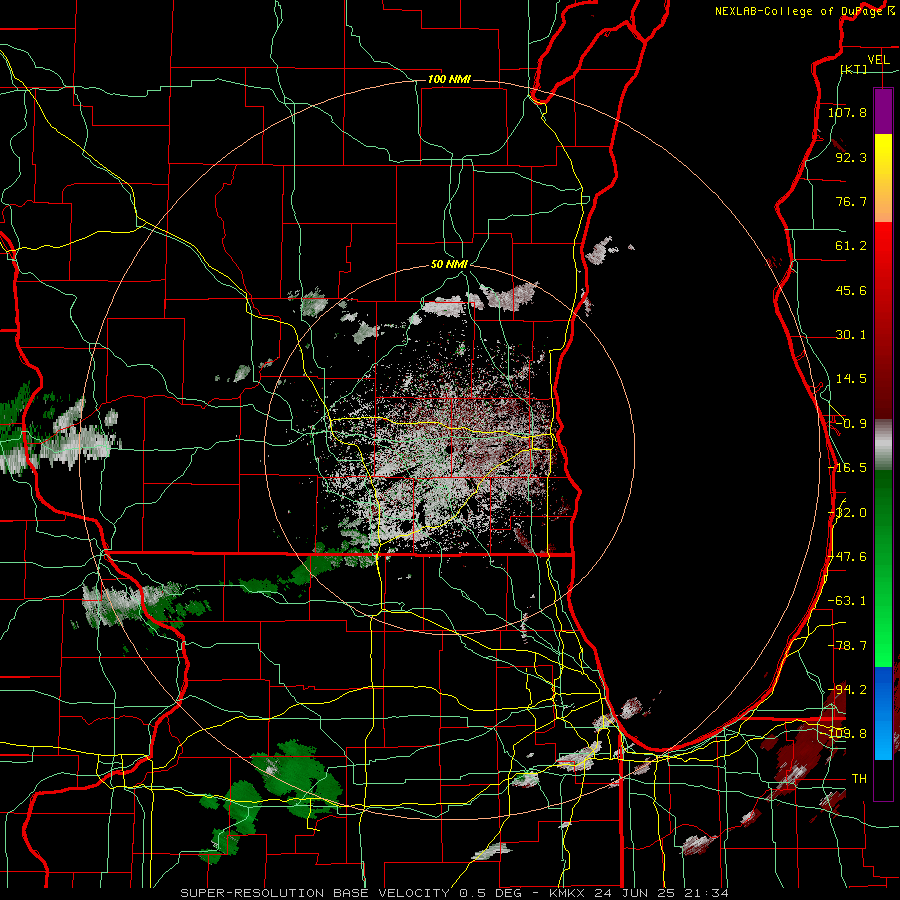This screenshot has height=900, width=900.
Task: Click the yellow-orange segment of the color bar
Action: 883,178
